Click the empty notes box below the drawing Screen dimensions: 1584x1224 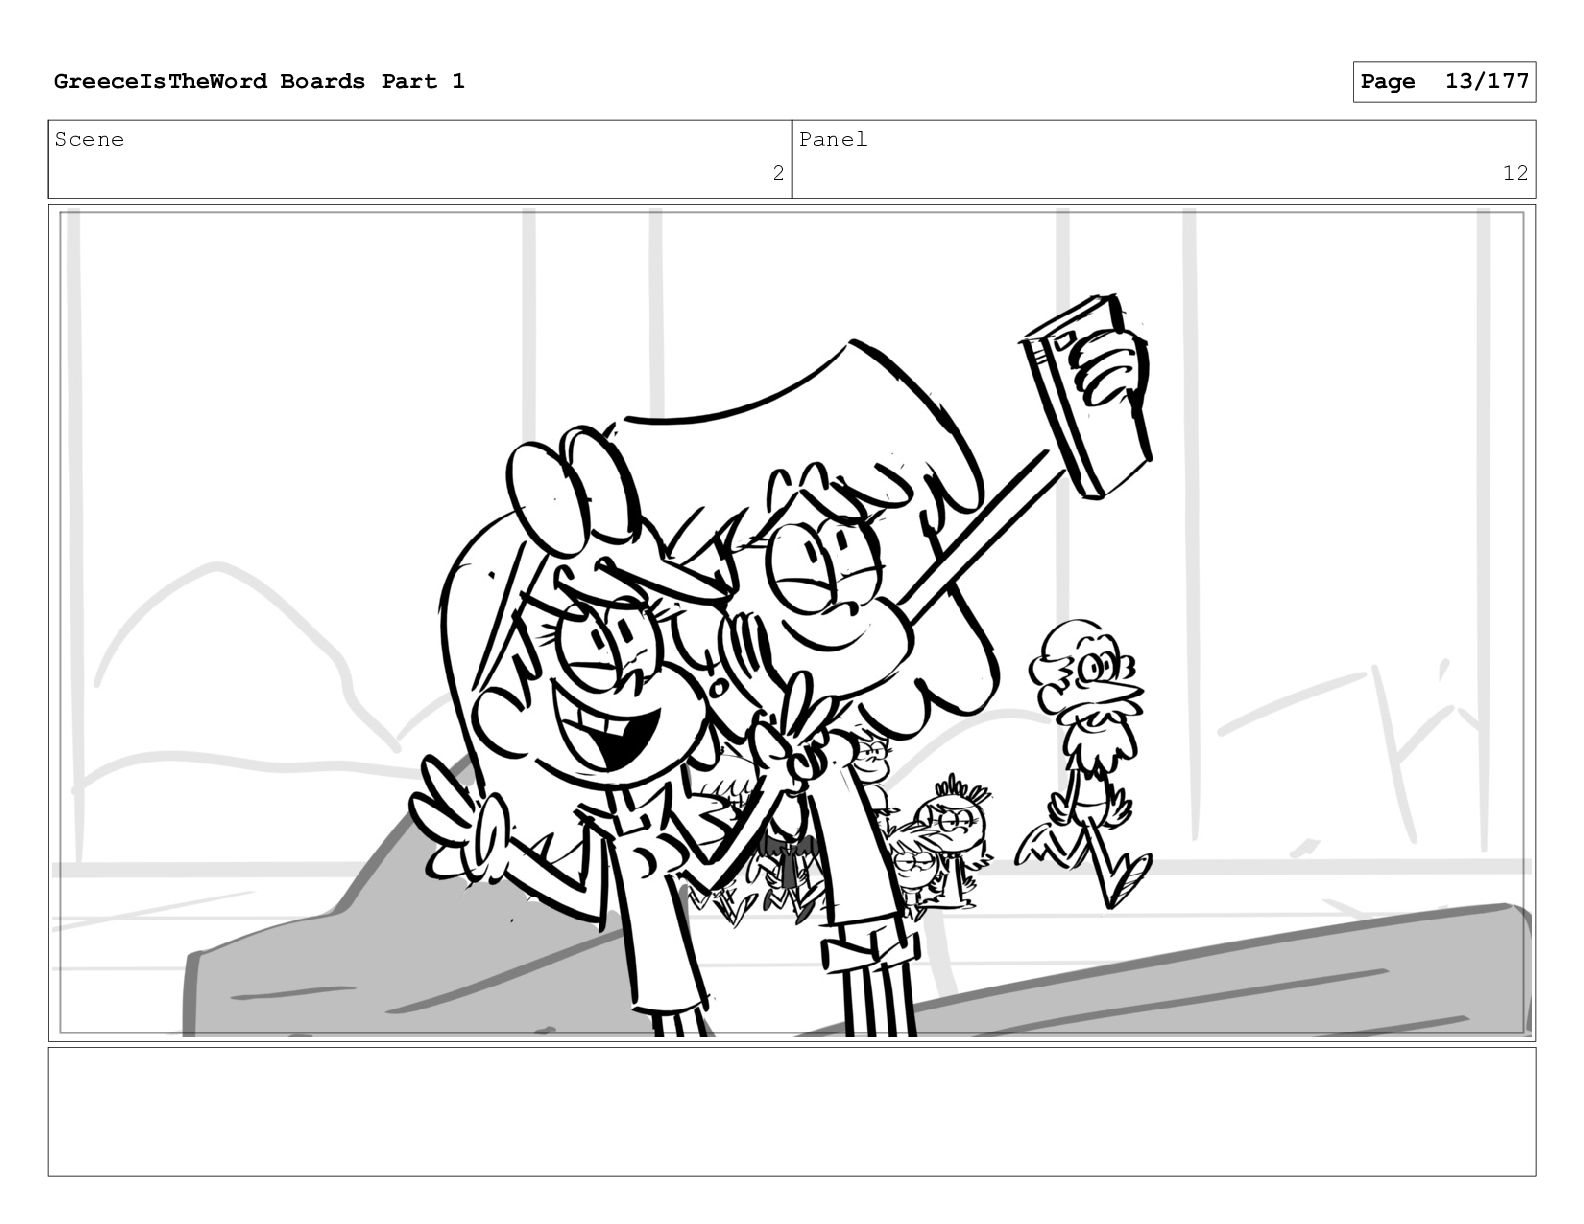tap(792, 1111)
